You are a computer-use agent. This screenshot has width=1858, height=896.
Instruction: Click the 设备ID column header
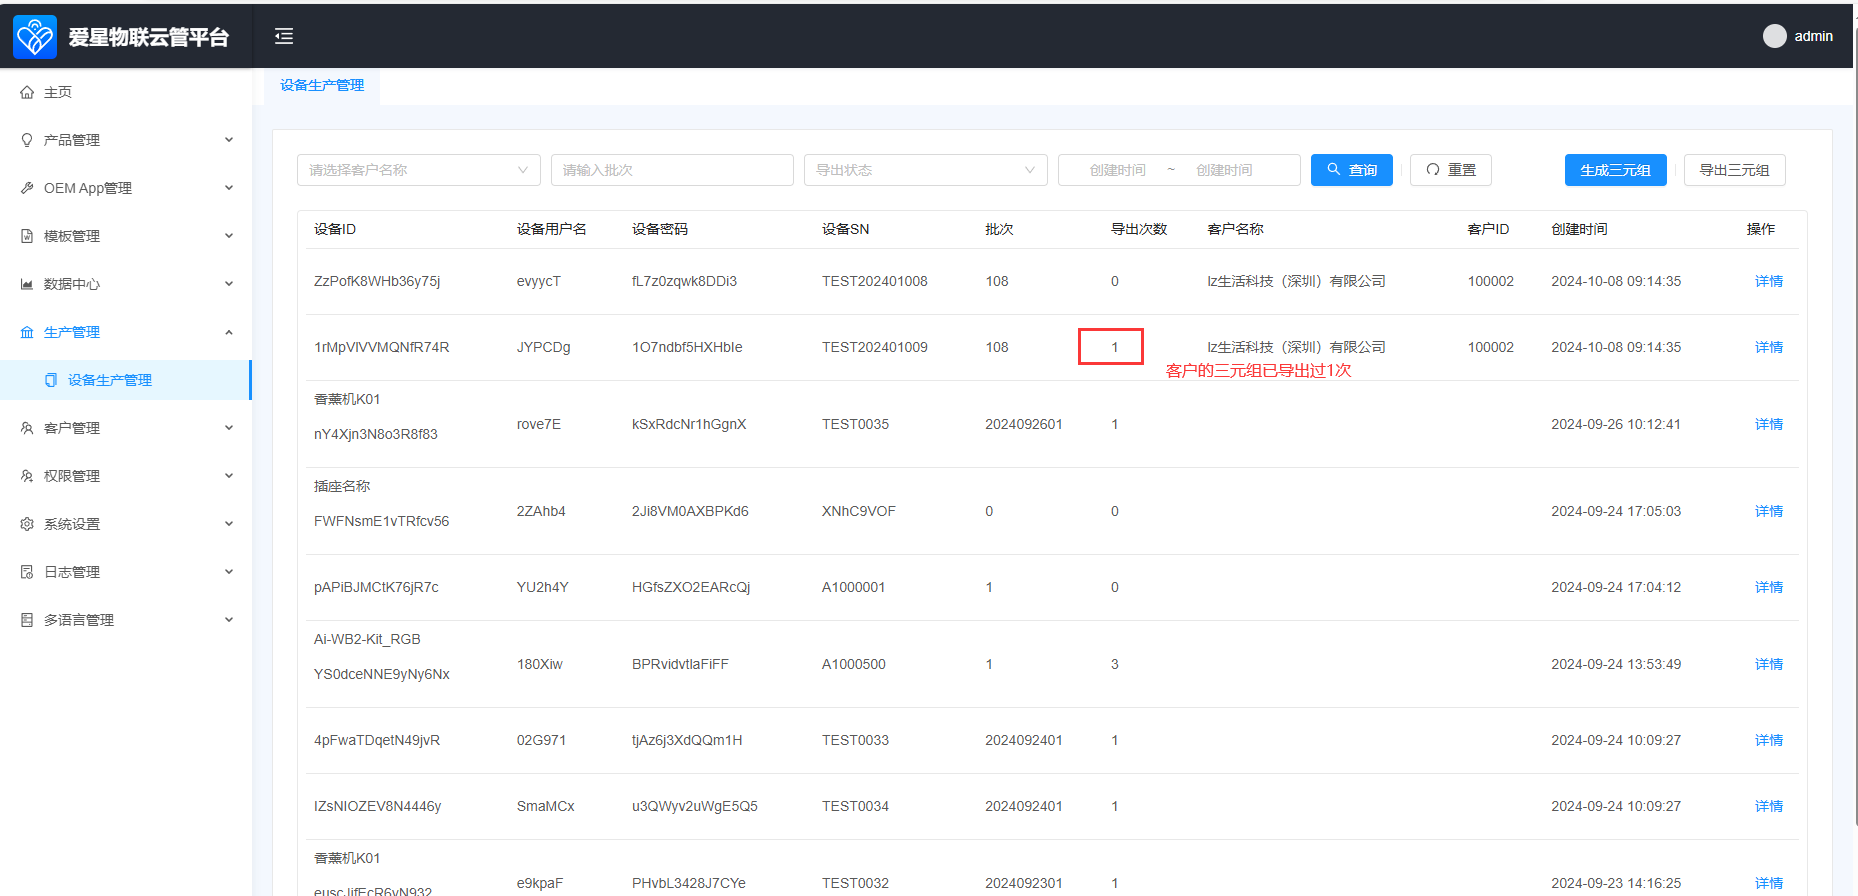click(335, 229)
